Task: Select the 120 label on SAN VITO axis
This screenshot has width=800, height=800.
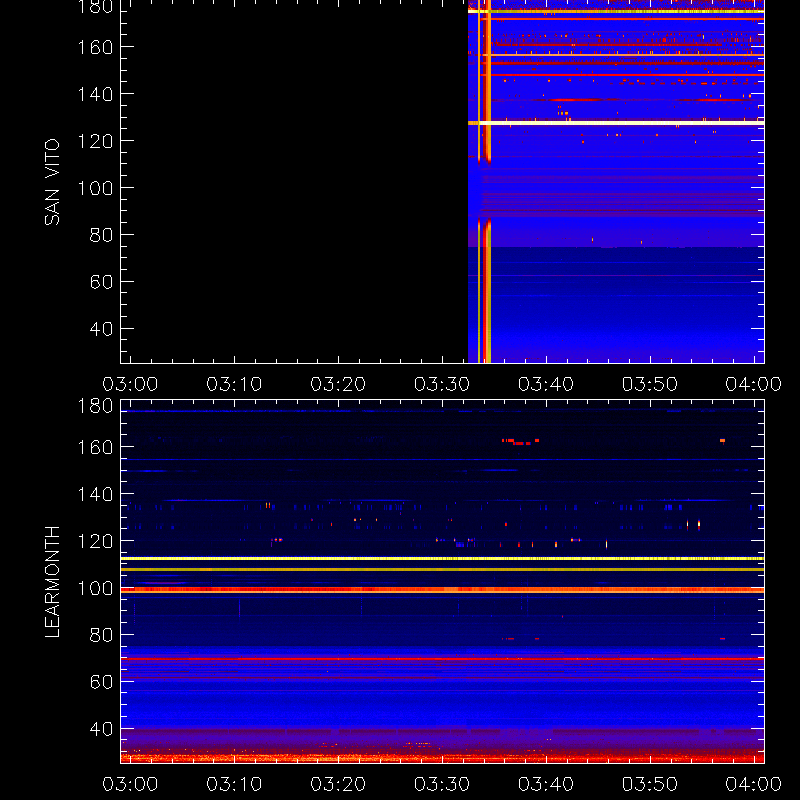Action: [x=95, y=141]
